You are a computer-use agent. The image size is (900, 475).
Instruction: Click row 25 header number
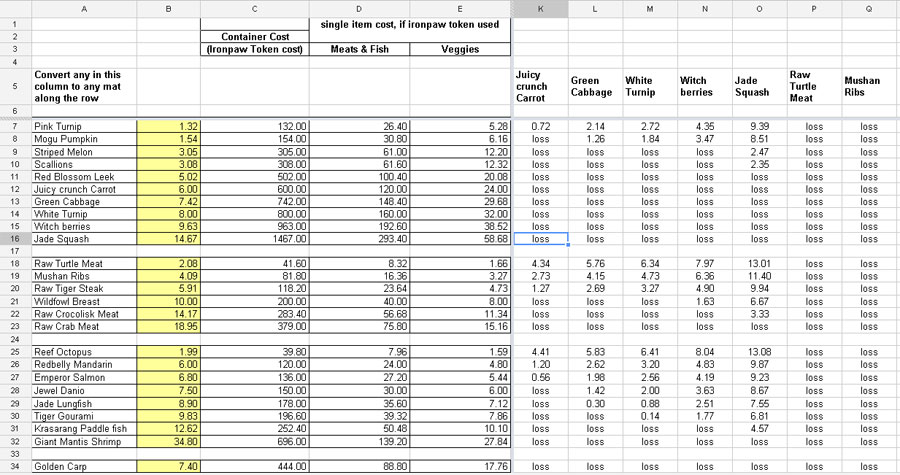point(15,352)
